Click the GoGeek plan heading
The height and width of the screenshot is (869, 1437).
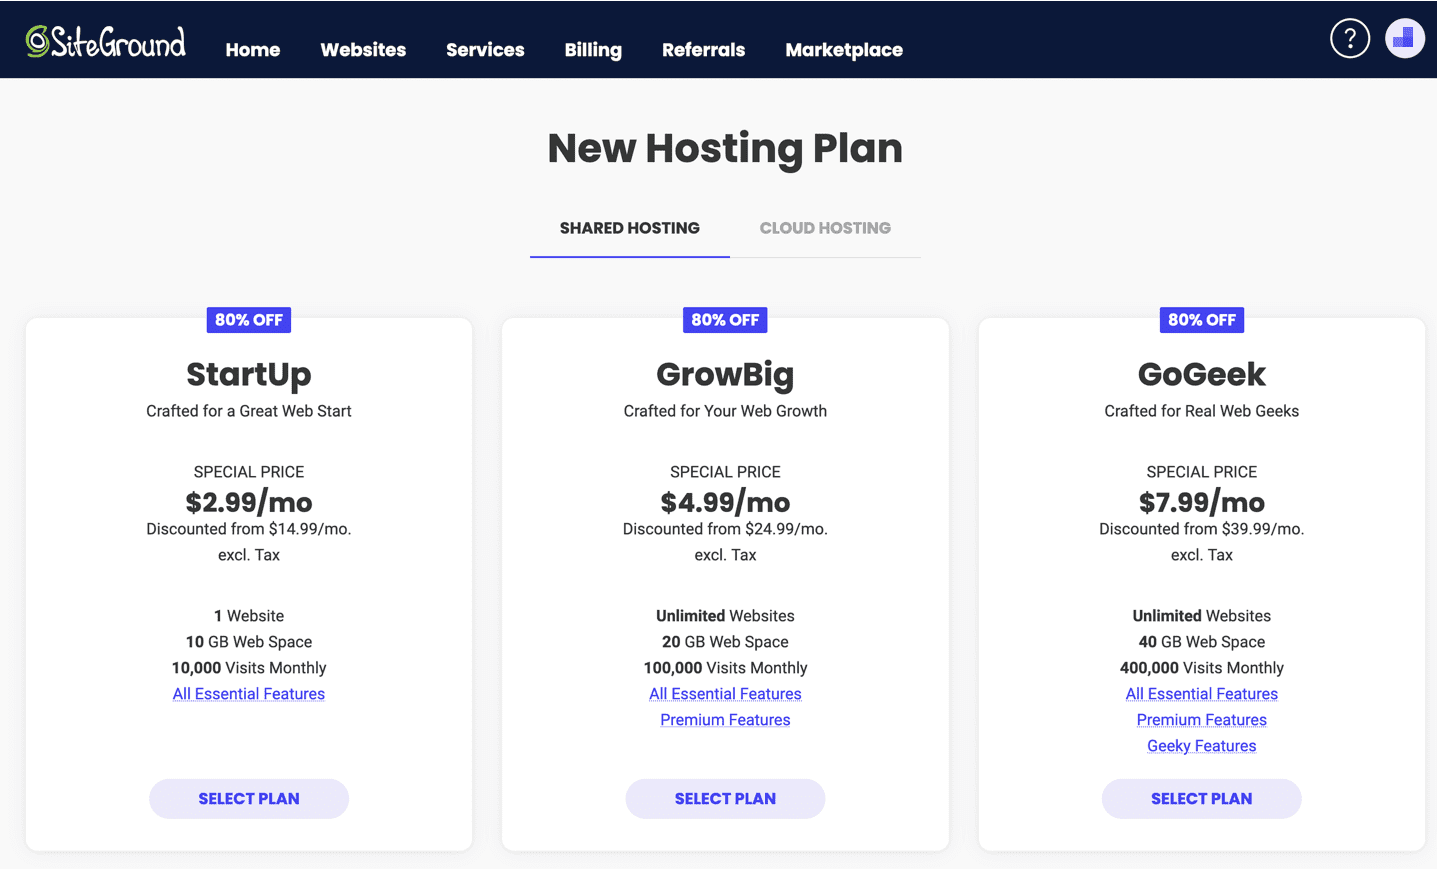(x=1202, y=374)
